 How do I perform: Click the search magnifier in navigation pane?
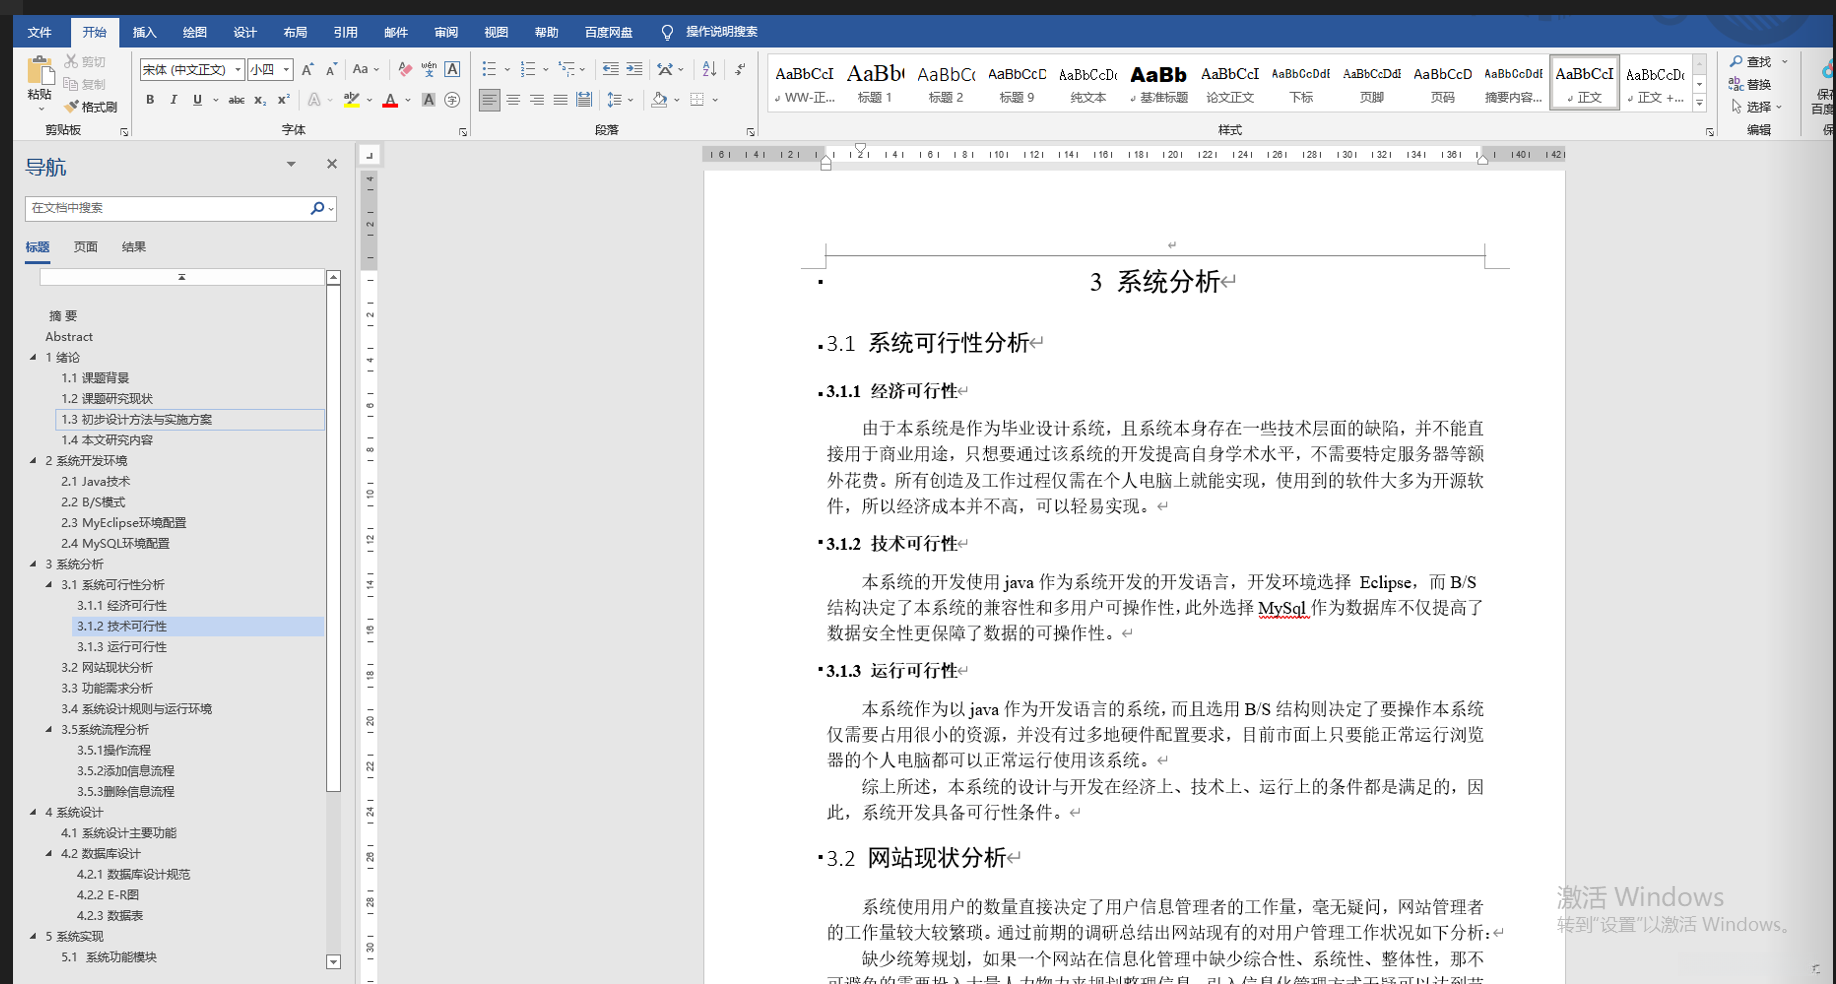pyautogui.click(x=317, y=208)
